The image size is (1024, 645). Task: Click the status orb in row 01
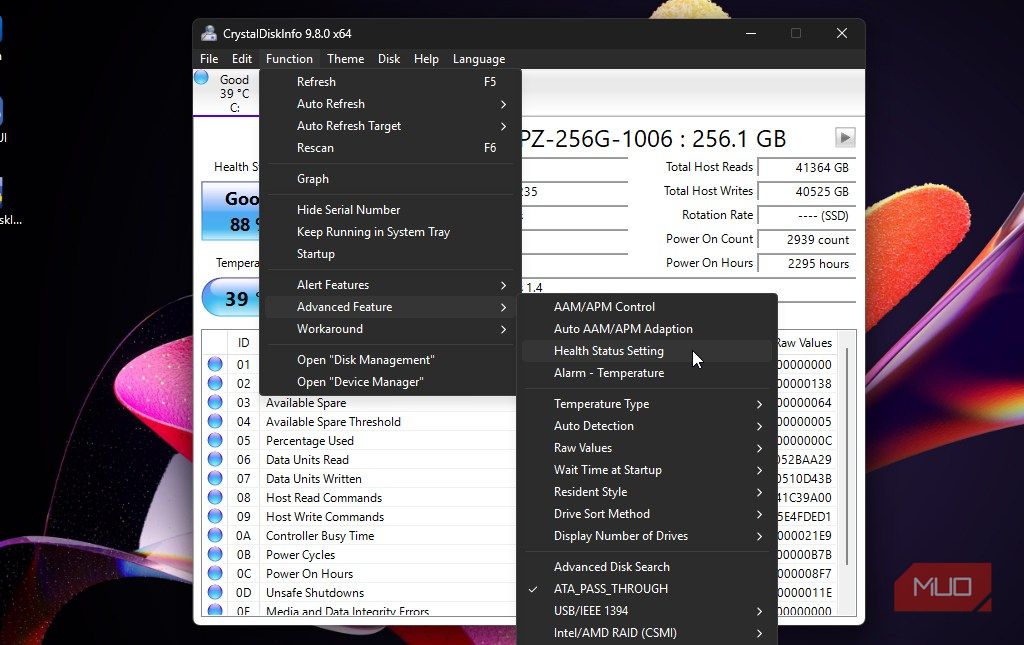(215, 364)
